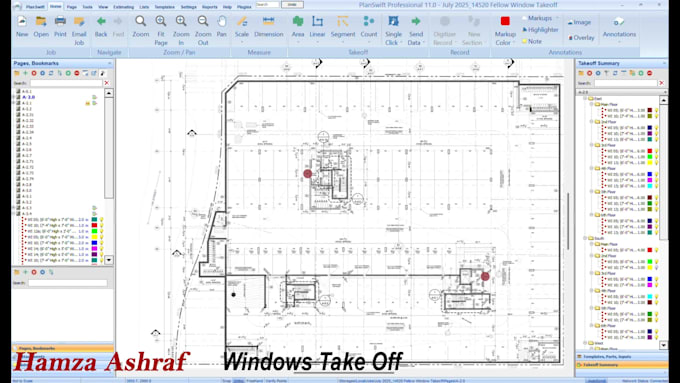Toggle lightbulb of first takeoff row under A-3.4
The height and width of the screenshot is (383, 680).
coord(101,220)
